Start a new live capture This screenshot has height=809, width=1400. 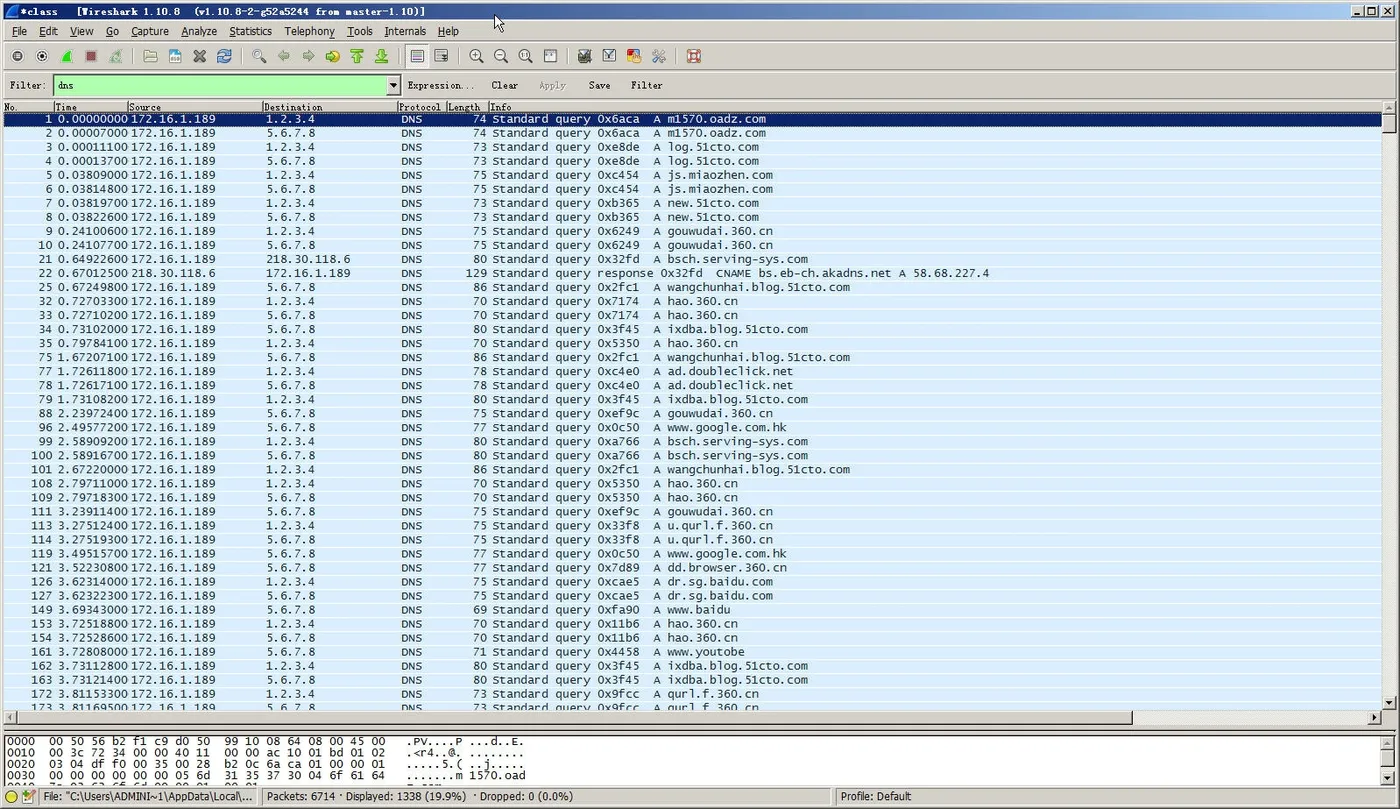[x=66, y=57]
